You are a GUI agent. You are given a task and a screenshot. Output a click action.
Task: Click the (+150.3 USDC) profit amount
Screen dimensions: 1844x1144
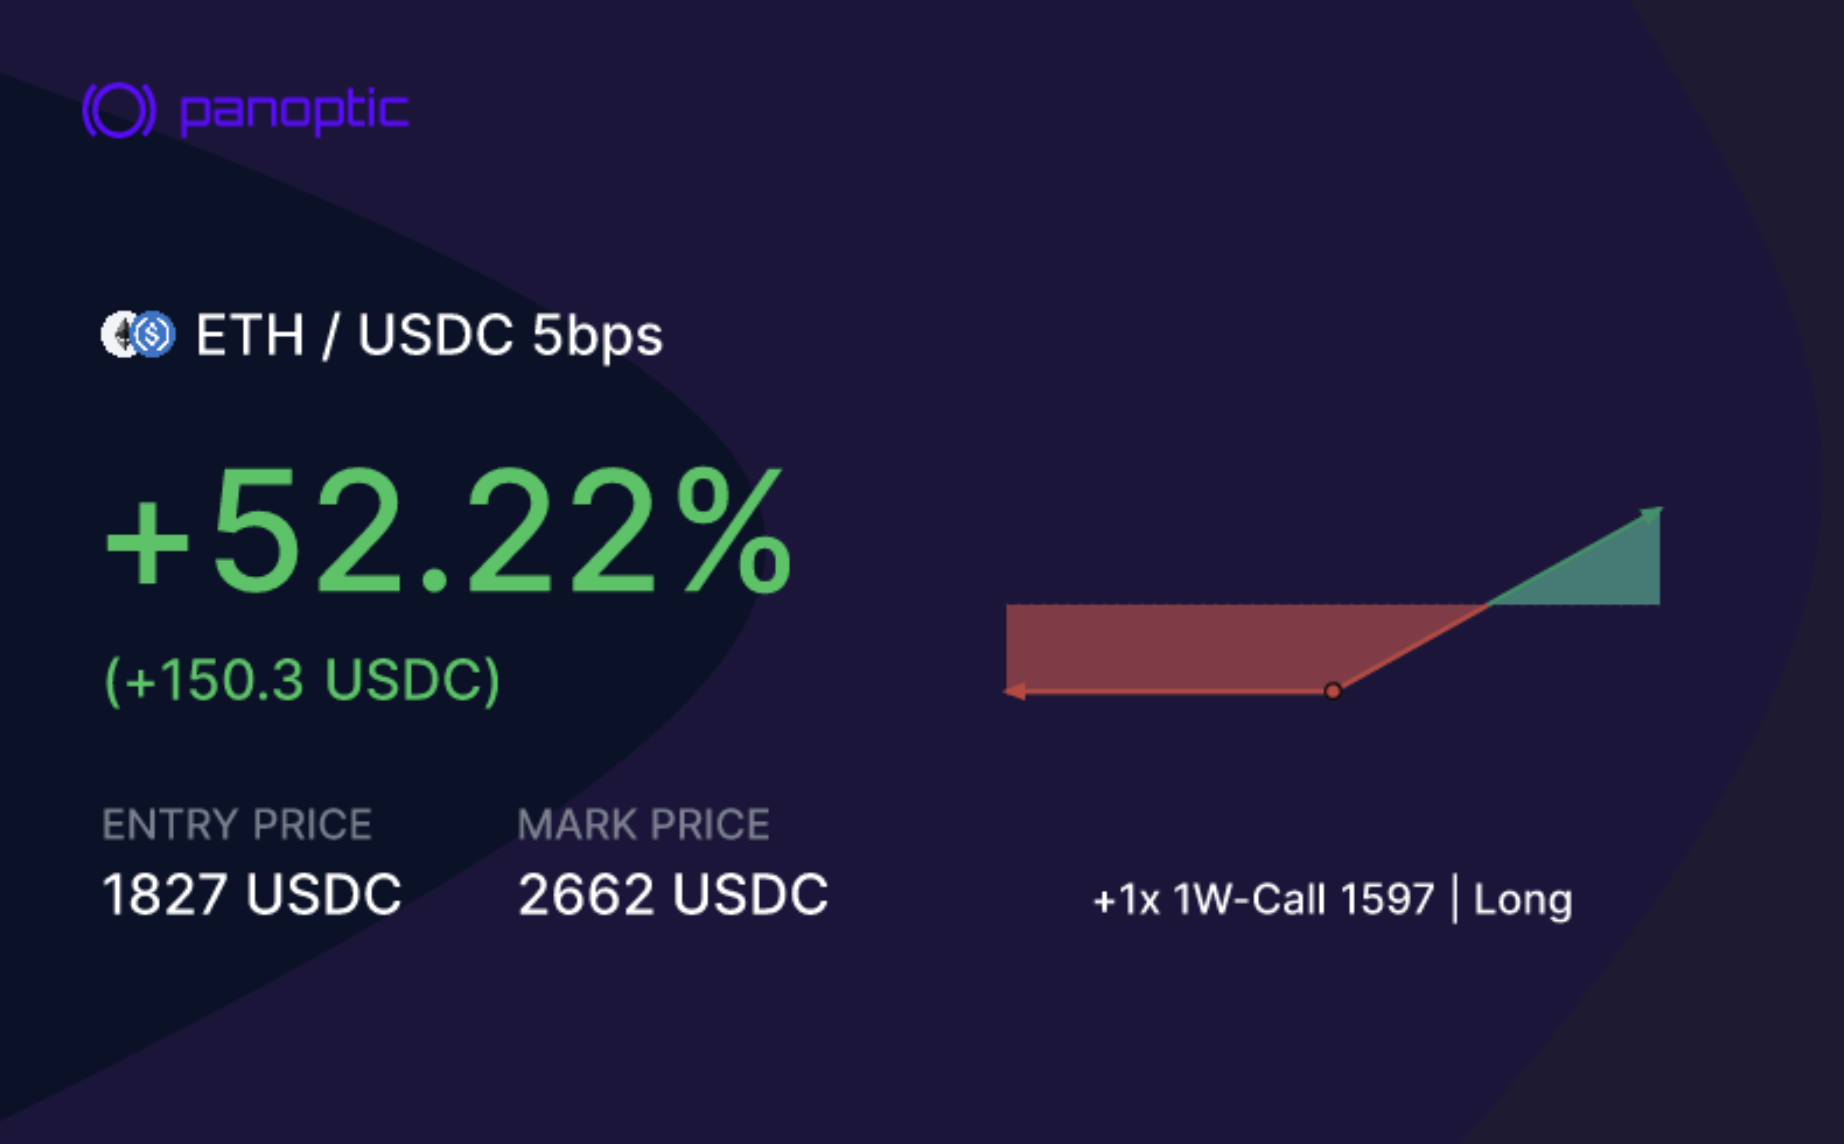pos(302,680)
